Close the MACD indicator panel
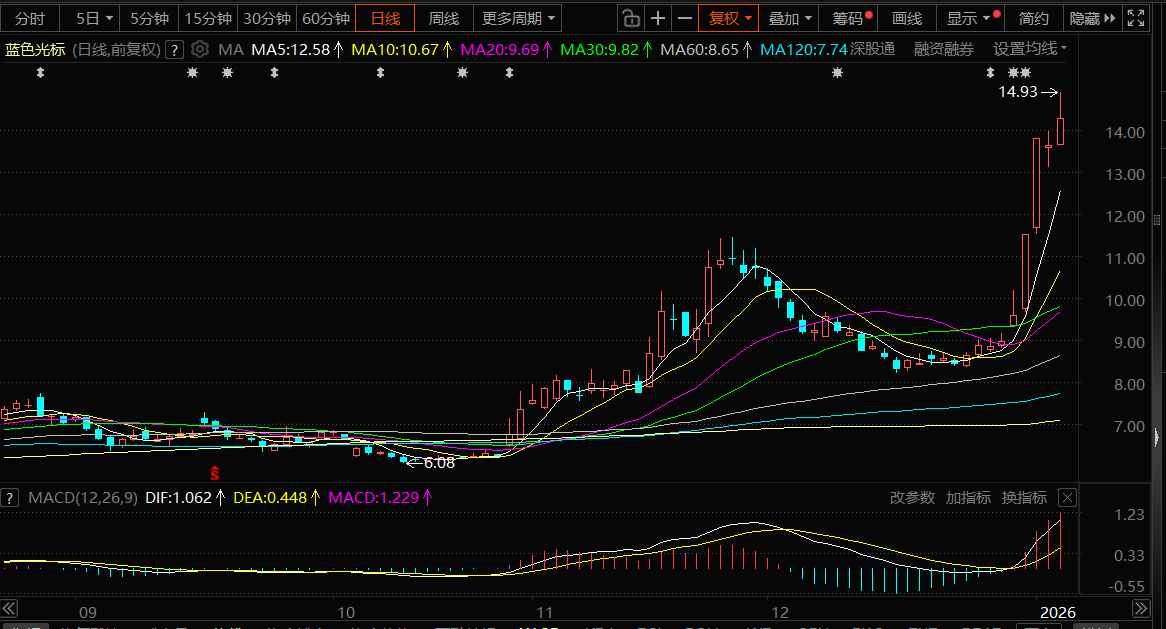 pyautogui.click(x=1067, y=497)
